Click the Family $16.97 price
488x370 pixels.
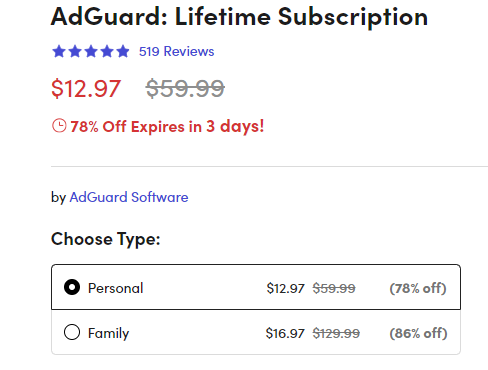point(285,333)
